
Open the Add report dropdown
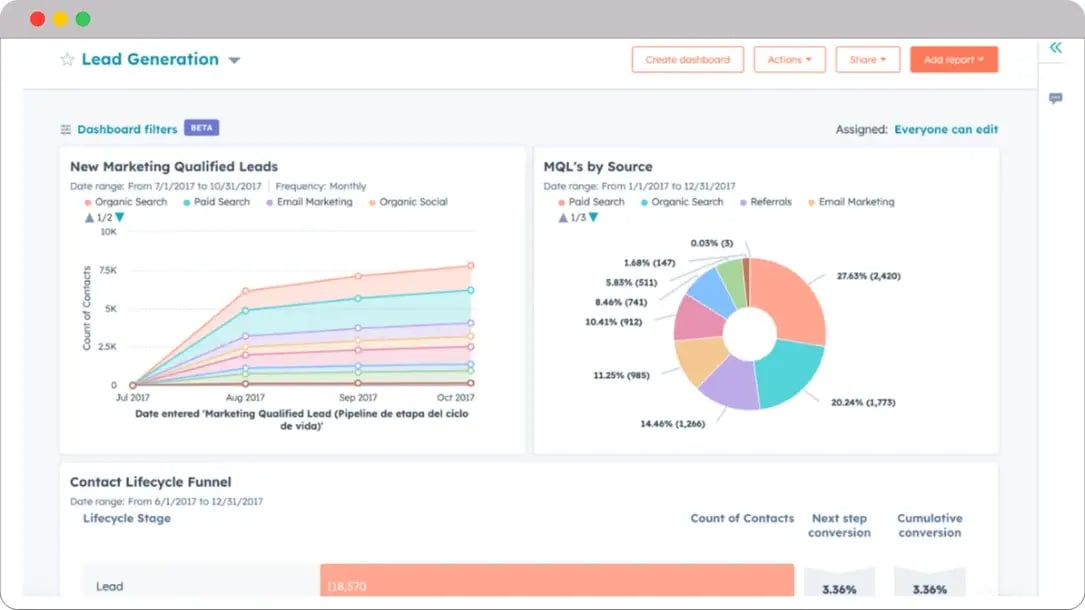[x=953, y=59]
